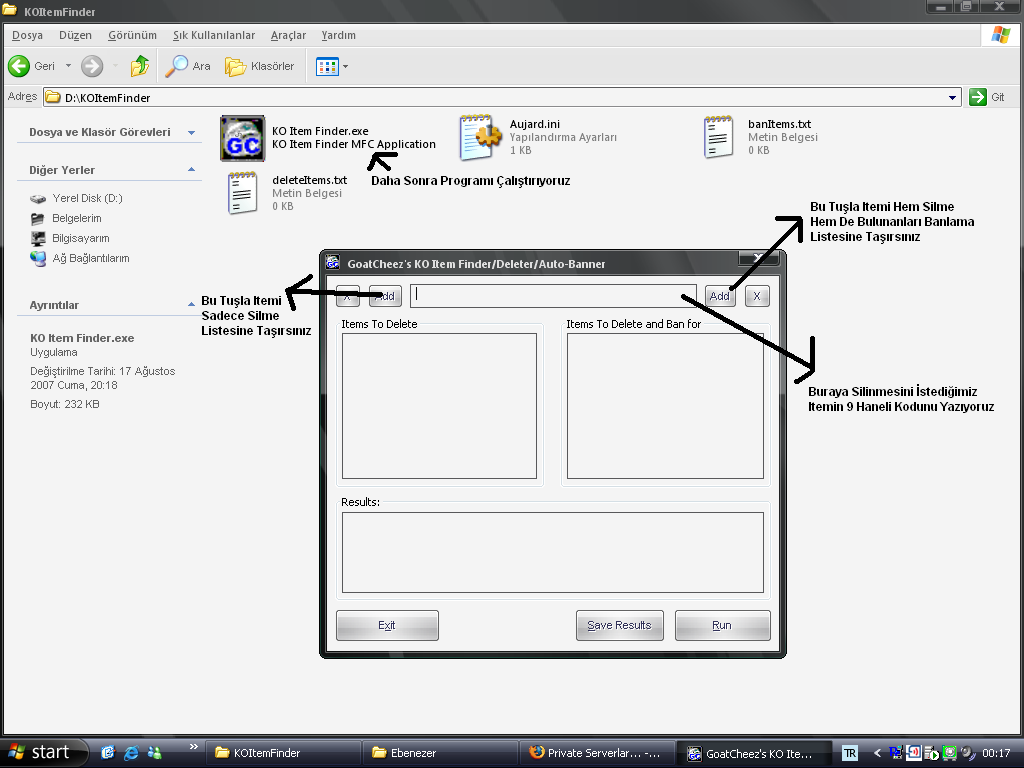Image resolution: width=1024 pixels, height=768 pixels.
Task: Open the address bar dropdown arrow
Action: (952, 97)
